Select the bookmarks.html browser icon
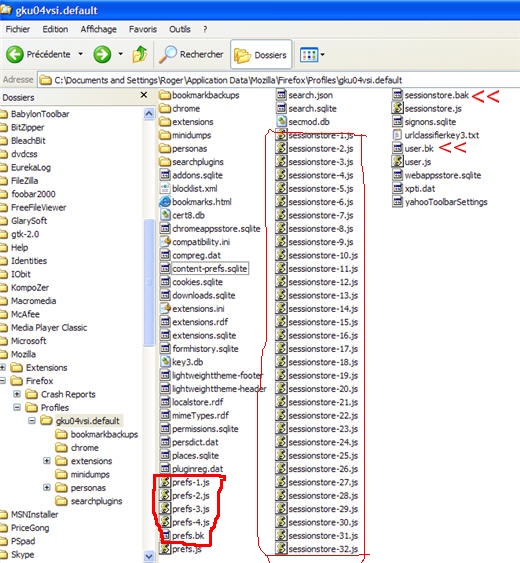This screenshot has height=563, width=520. pos(165,202)
